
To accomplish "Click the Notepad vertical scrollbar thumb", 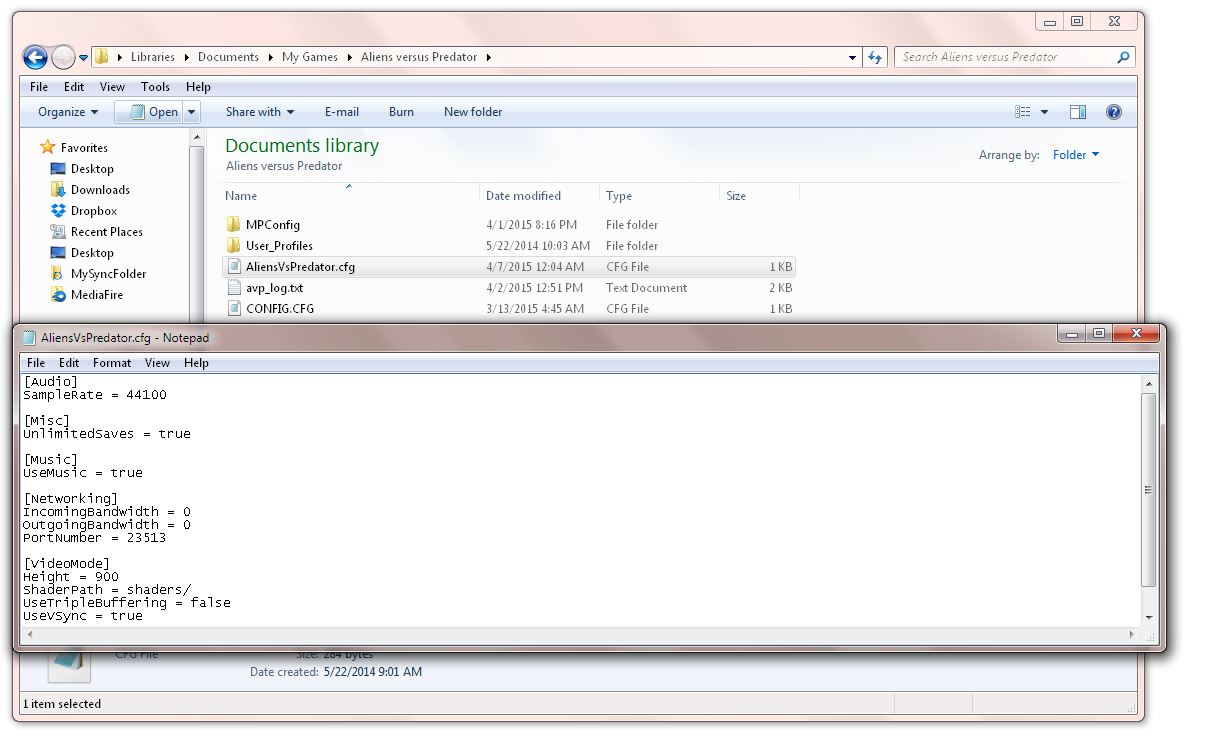I will (x=1148, y=490).
